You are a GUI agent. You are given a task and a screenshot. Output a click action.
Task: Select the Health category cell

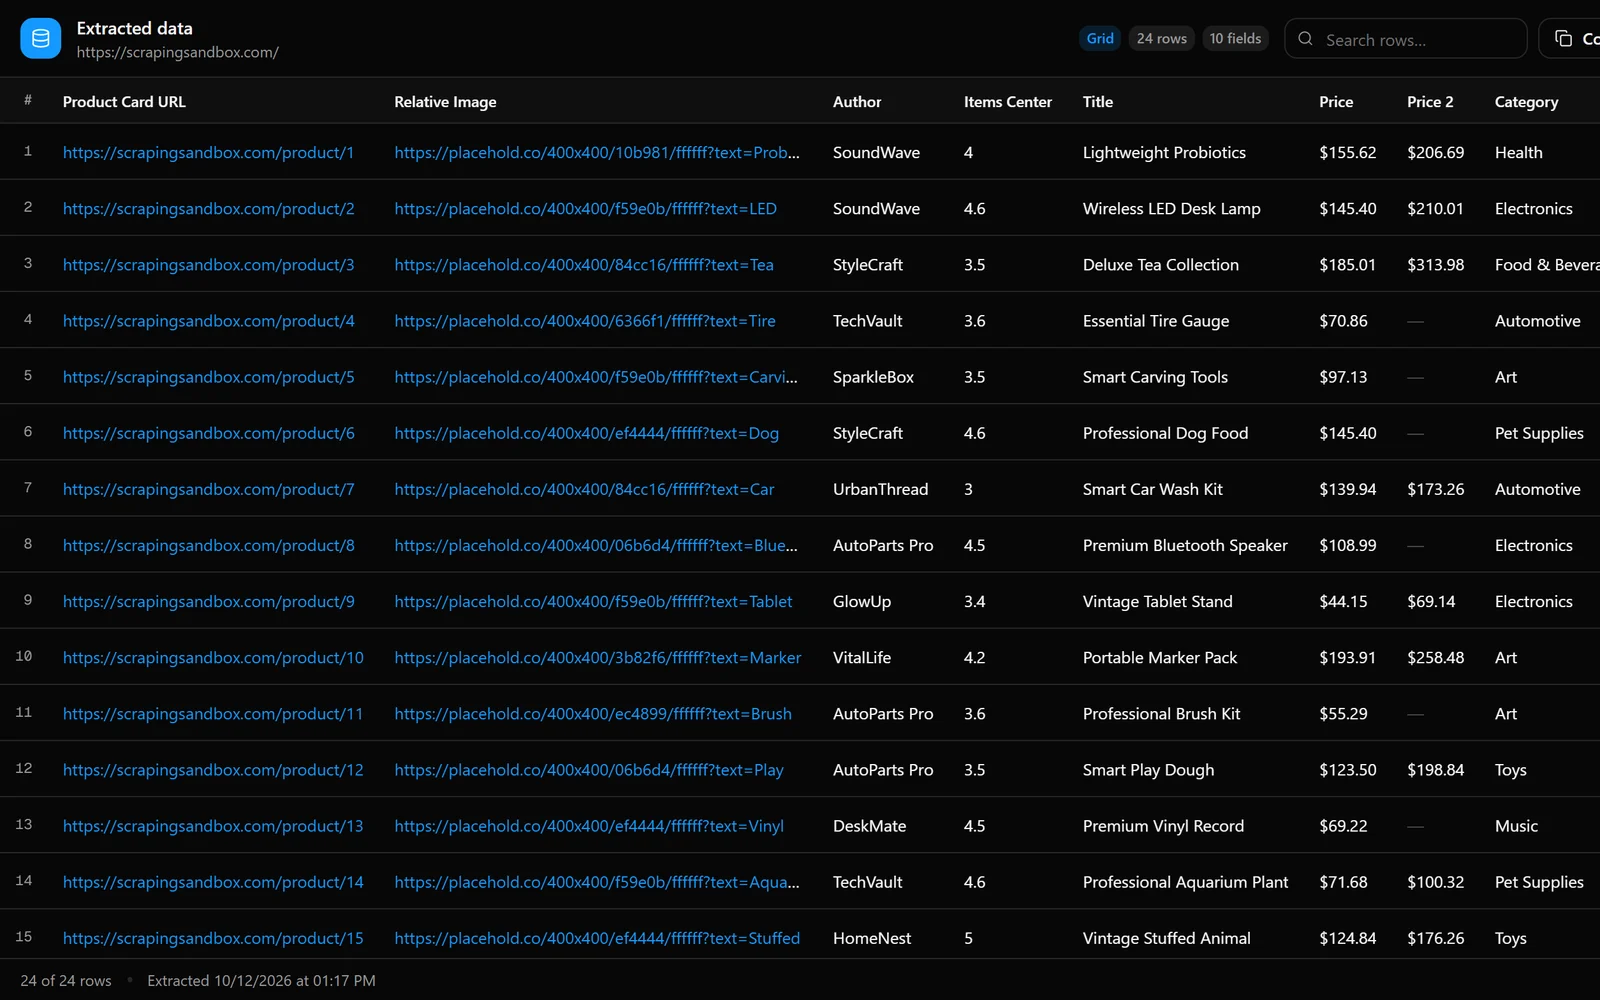[x=1518, y=153]
